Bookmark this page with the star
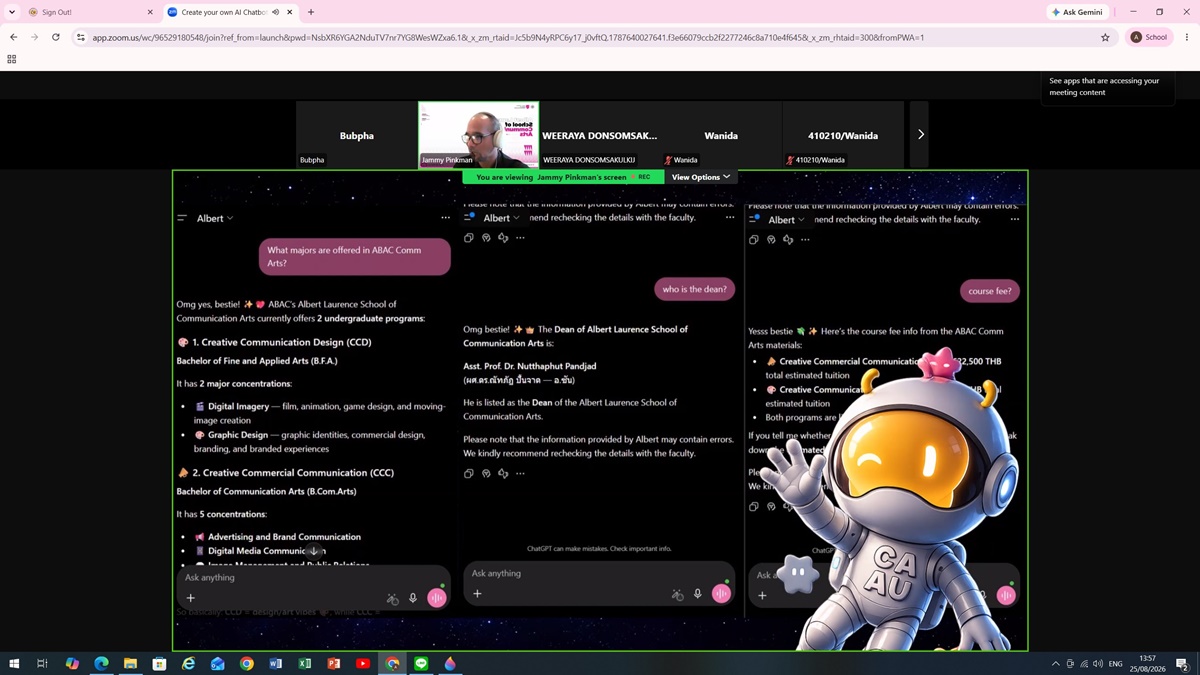 point(1105,37)
